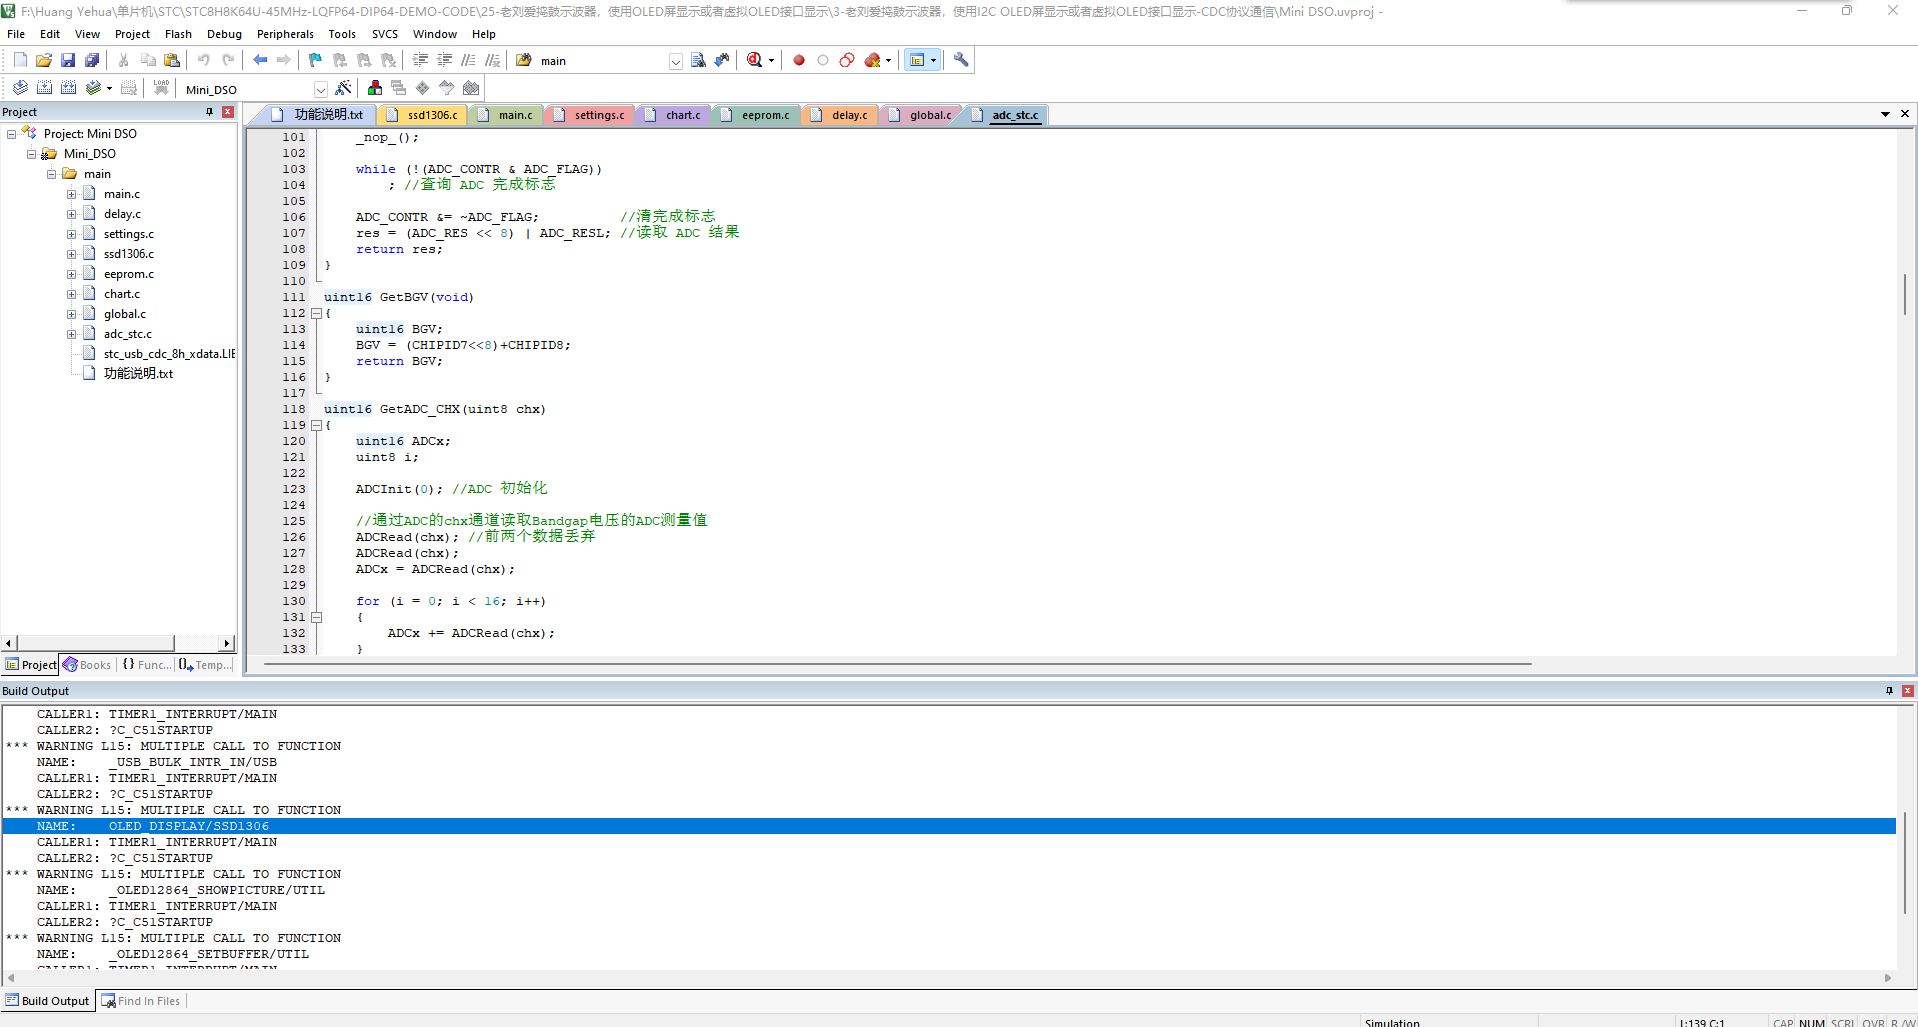The image size is (1918, 1027).
Task: Click the Paste icon in the toolbar
Action: click(172, 61)
